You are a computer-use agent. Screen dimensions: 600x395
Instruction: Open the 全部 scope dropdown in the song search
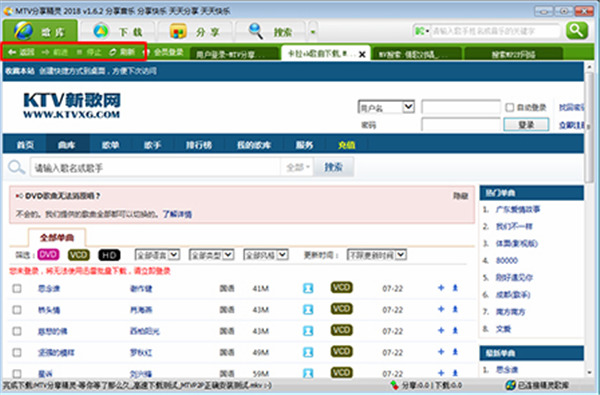(297, 167)
